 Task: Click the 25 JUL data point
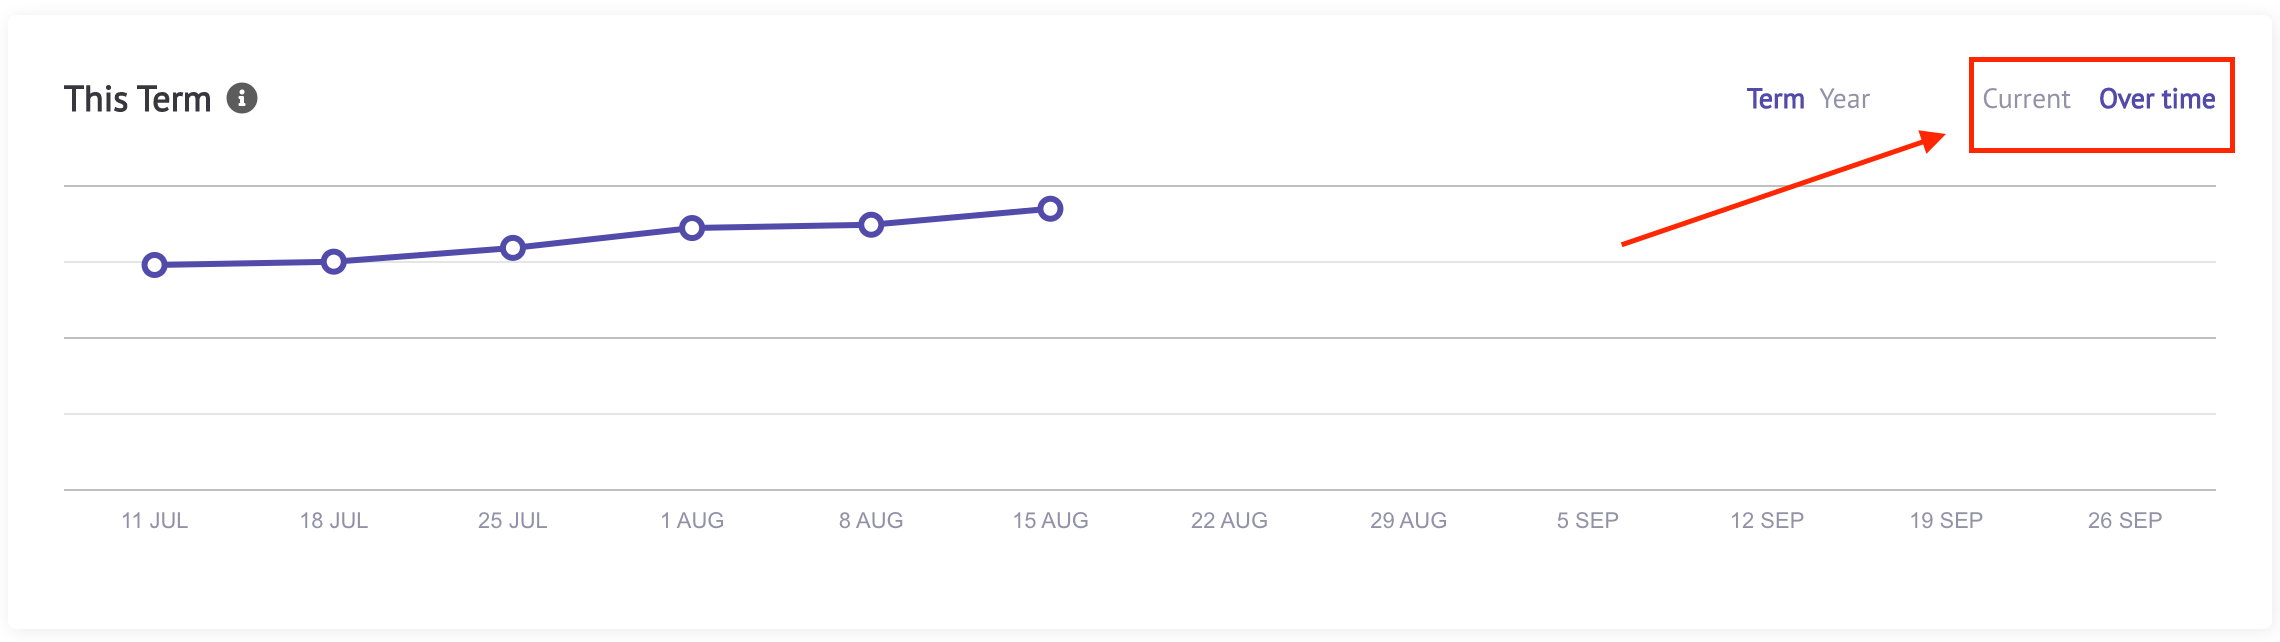(x=513, y=248)
